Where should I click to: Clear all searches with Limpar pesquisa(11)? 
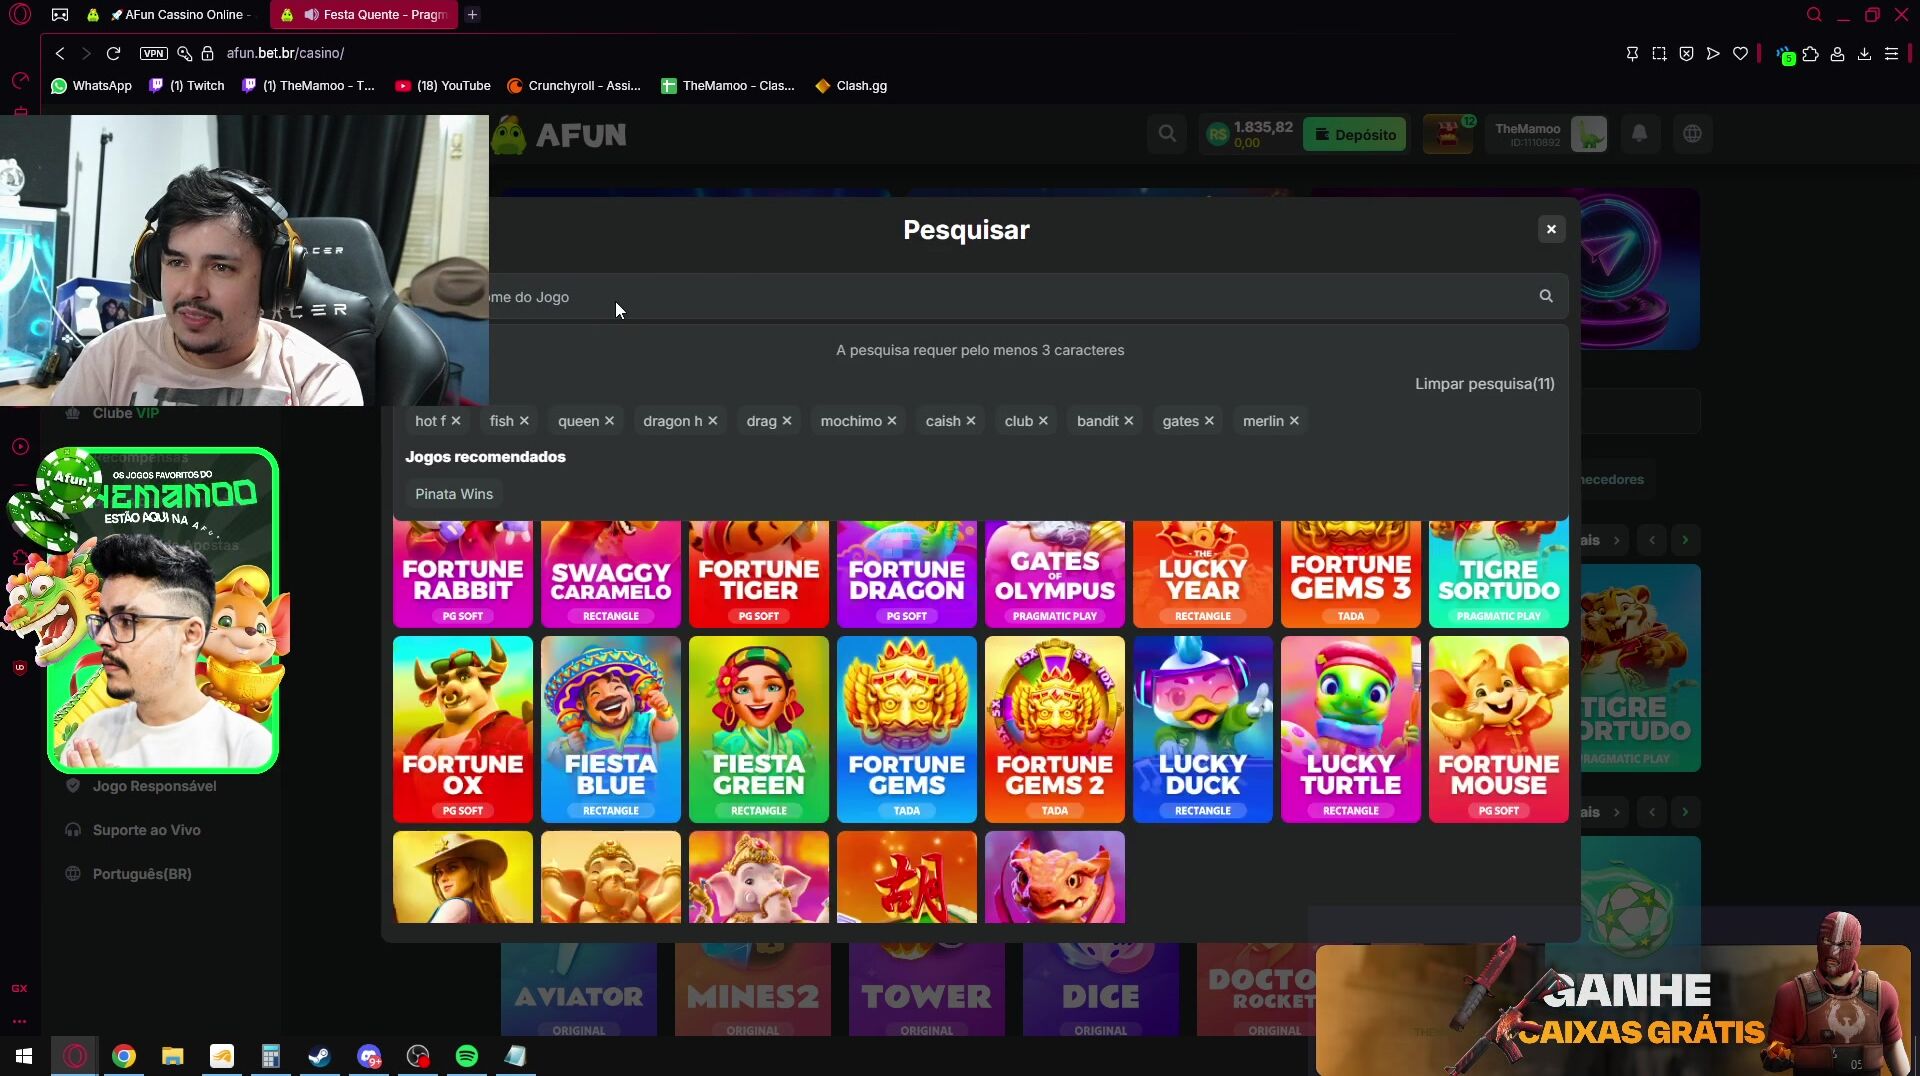tap(1484, 384)
